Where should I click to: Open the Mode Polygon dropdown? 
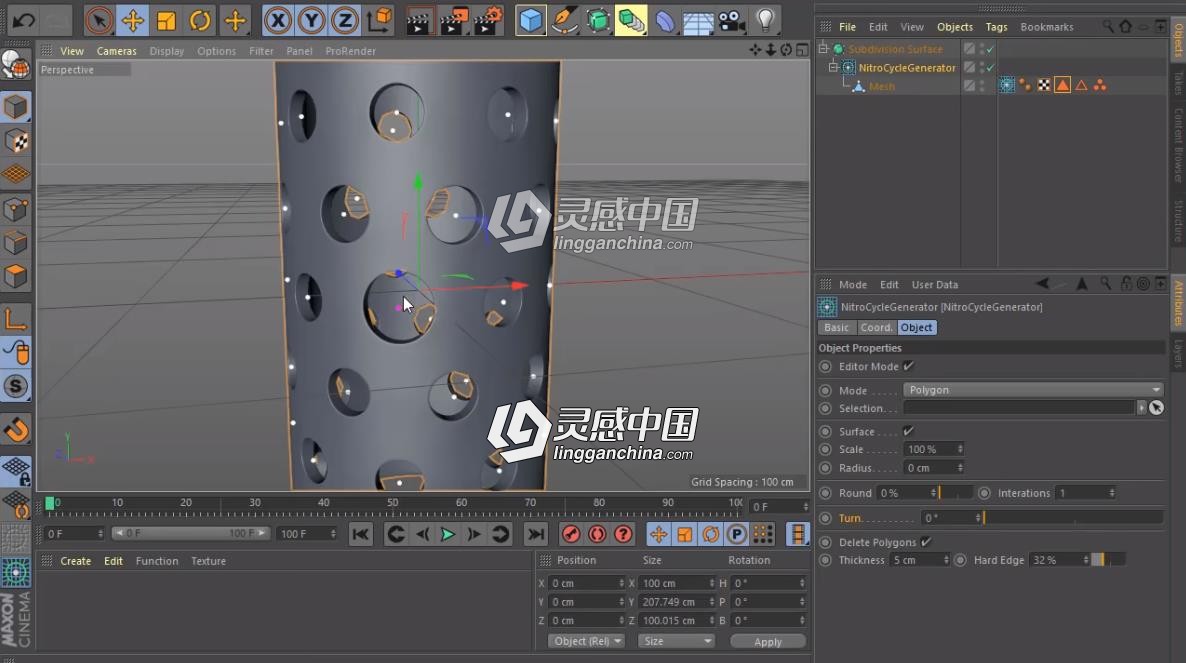click(x=1032, y=390)
